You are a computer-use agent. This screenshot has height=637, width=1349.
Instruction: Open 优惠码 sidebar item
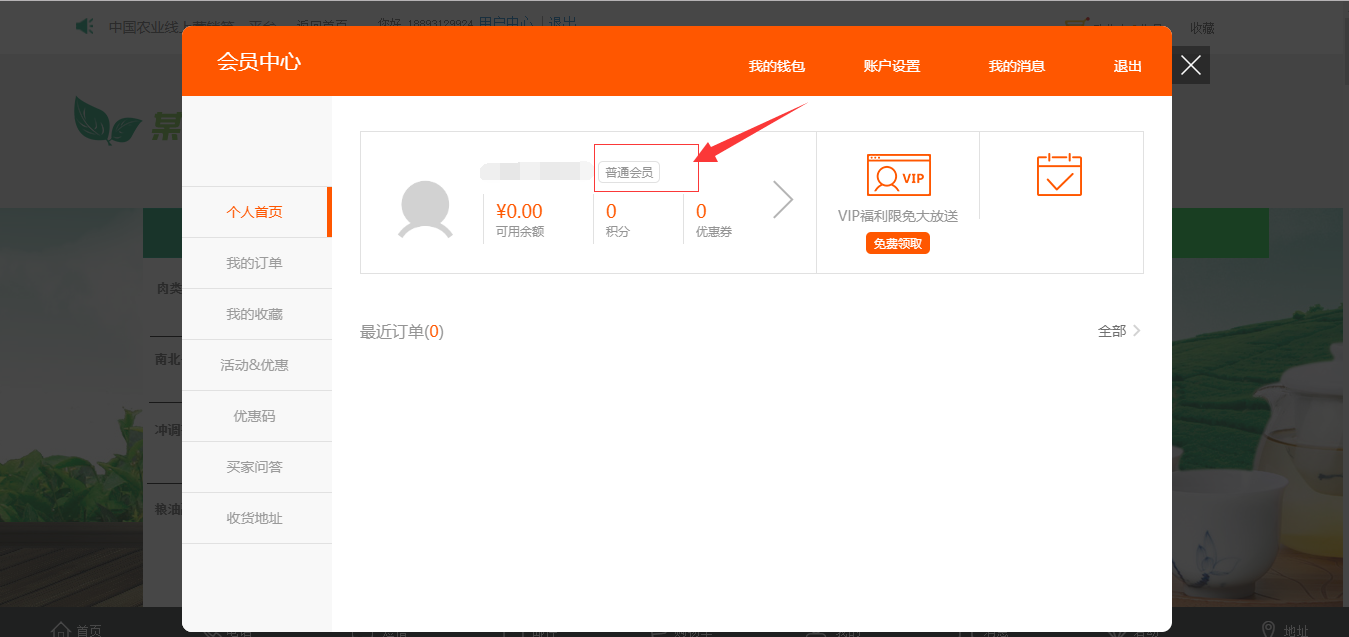(254, 416)
